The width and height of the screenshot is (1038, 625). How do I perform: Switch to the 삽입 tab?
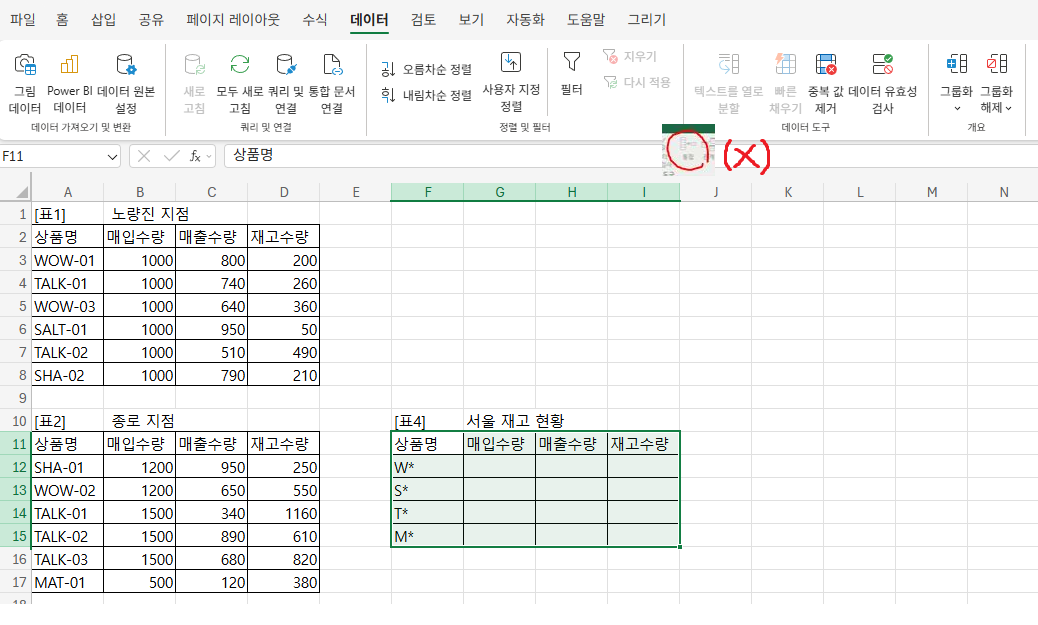pos(103,20)
